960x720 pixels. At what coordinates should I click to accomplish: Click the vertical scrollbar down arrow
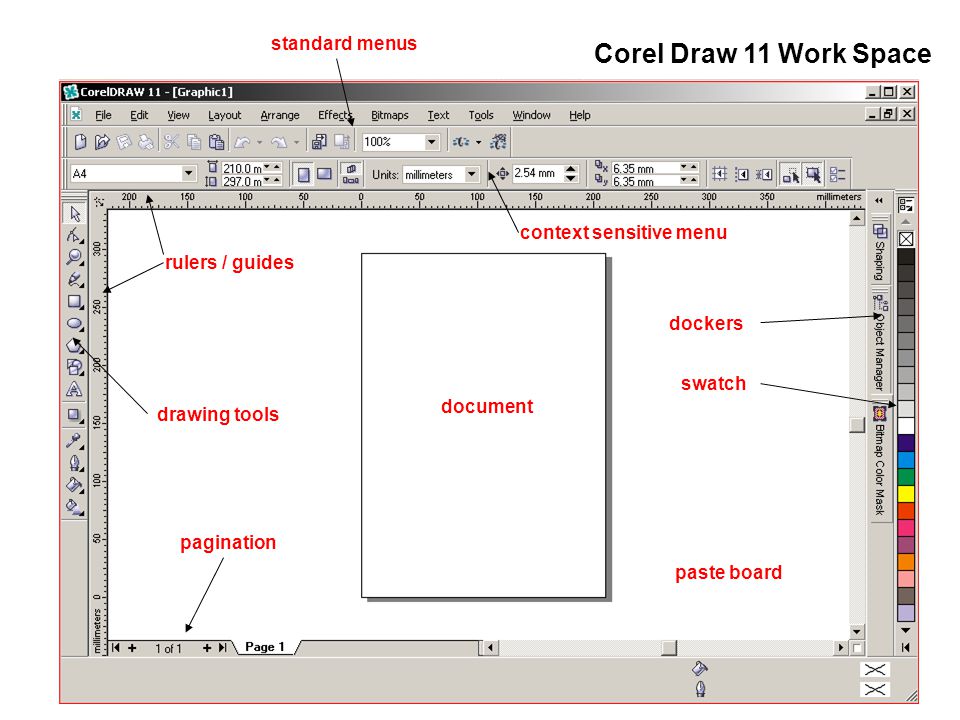point(857,631)
